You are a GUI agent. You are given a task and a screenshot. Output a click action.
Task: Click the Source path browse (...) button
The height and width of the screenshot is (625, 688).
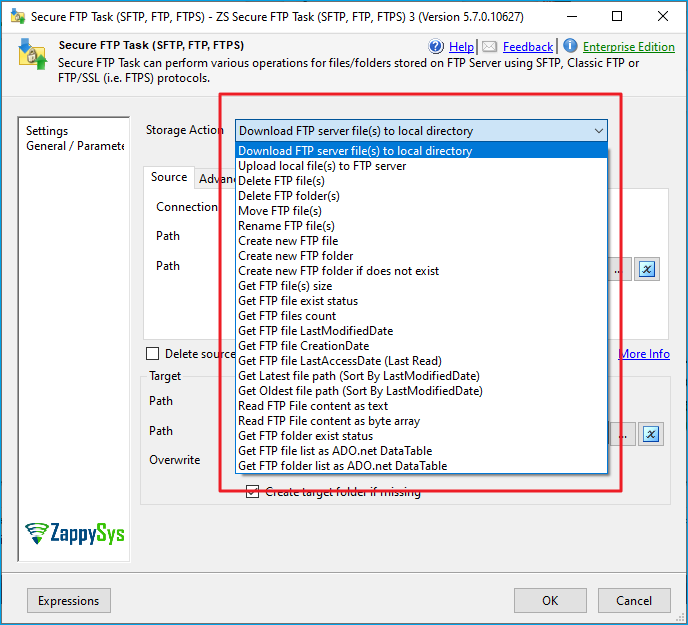pos(621,269)
